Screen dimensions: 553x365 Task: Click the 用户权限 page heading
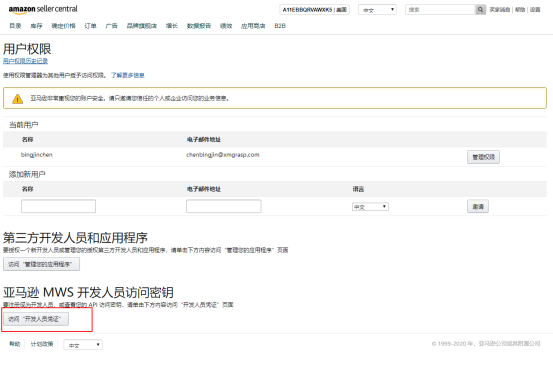27,49
